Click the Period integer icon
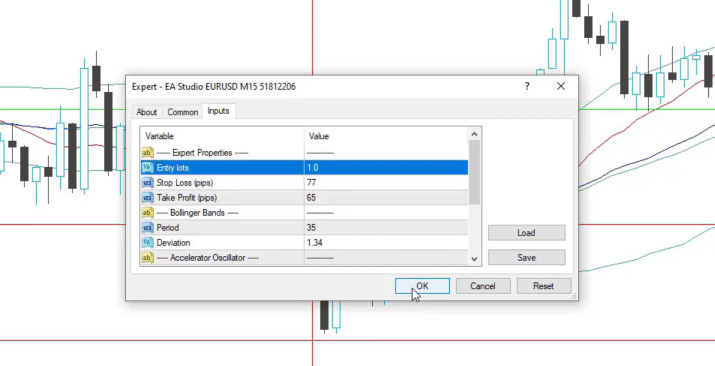715x366 pixels. click(x=147, y=228)
